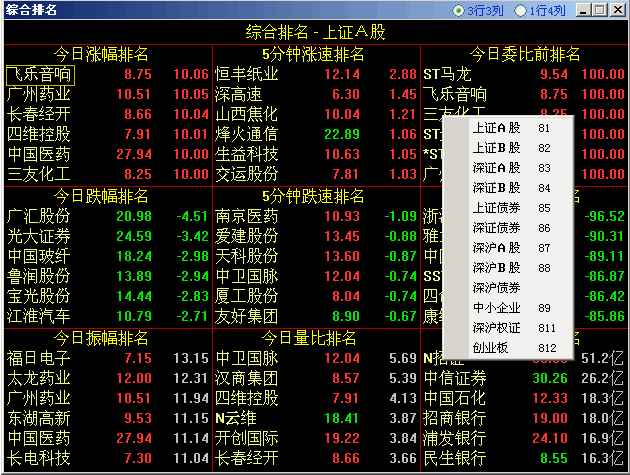Choose 中小企业 from the popup menu
The image size is (630, 475).
508,308
